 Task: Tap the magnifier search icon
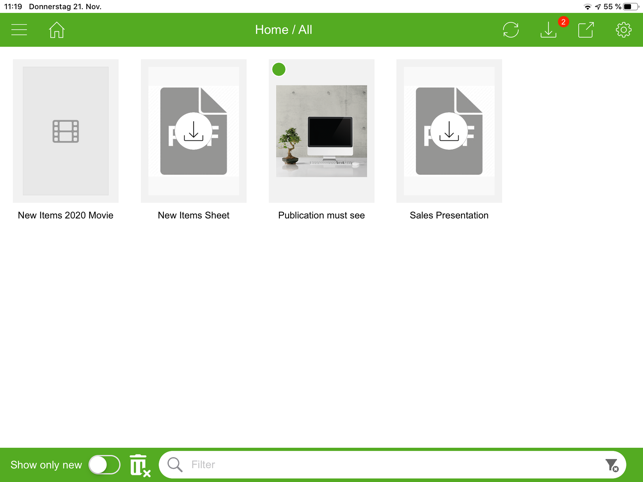coord(175,465)
